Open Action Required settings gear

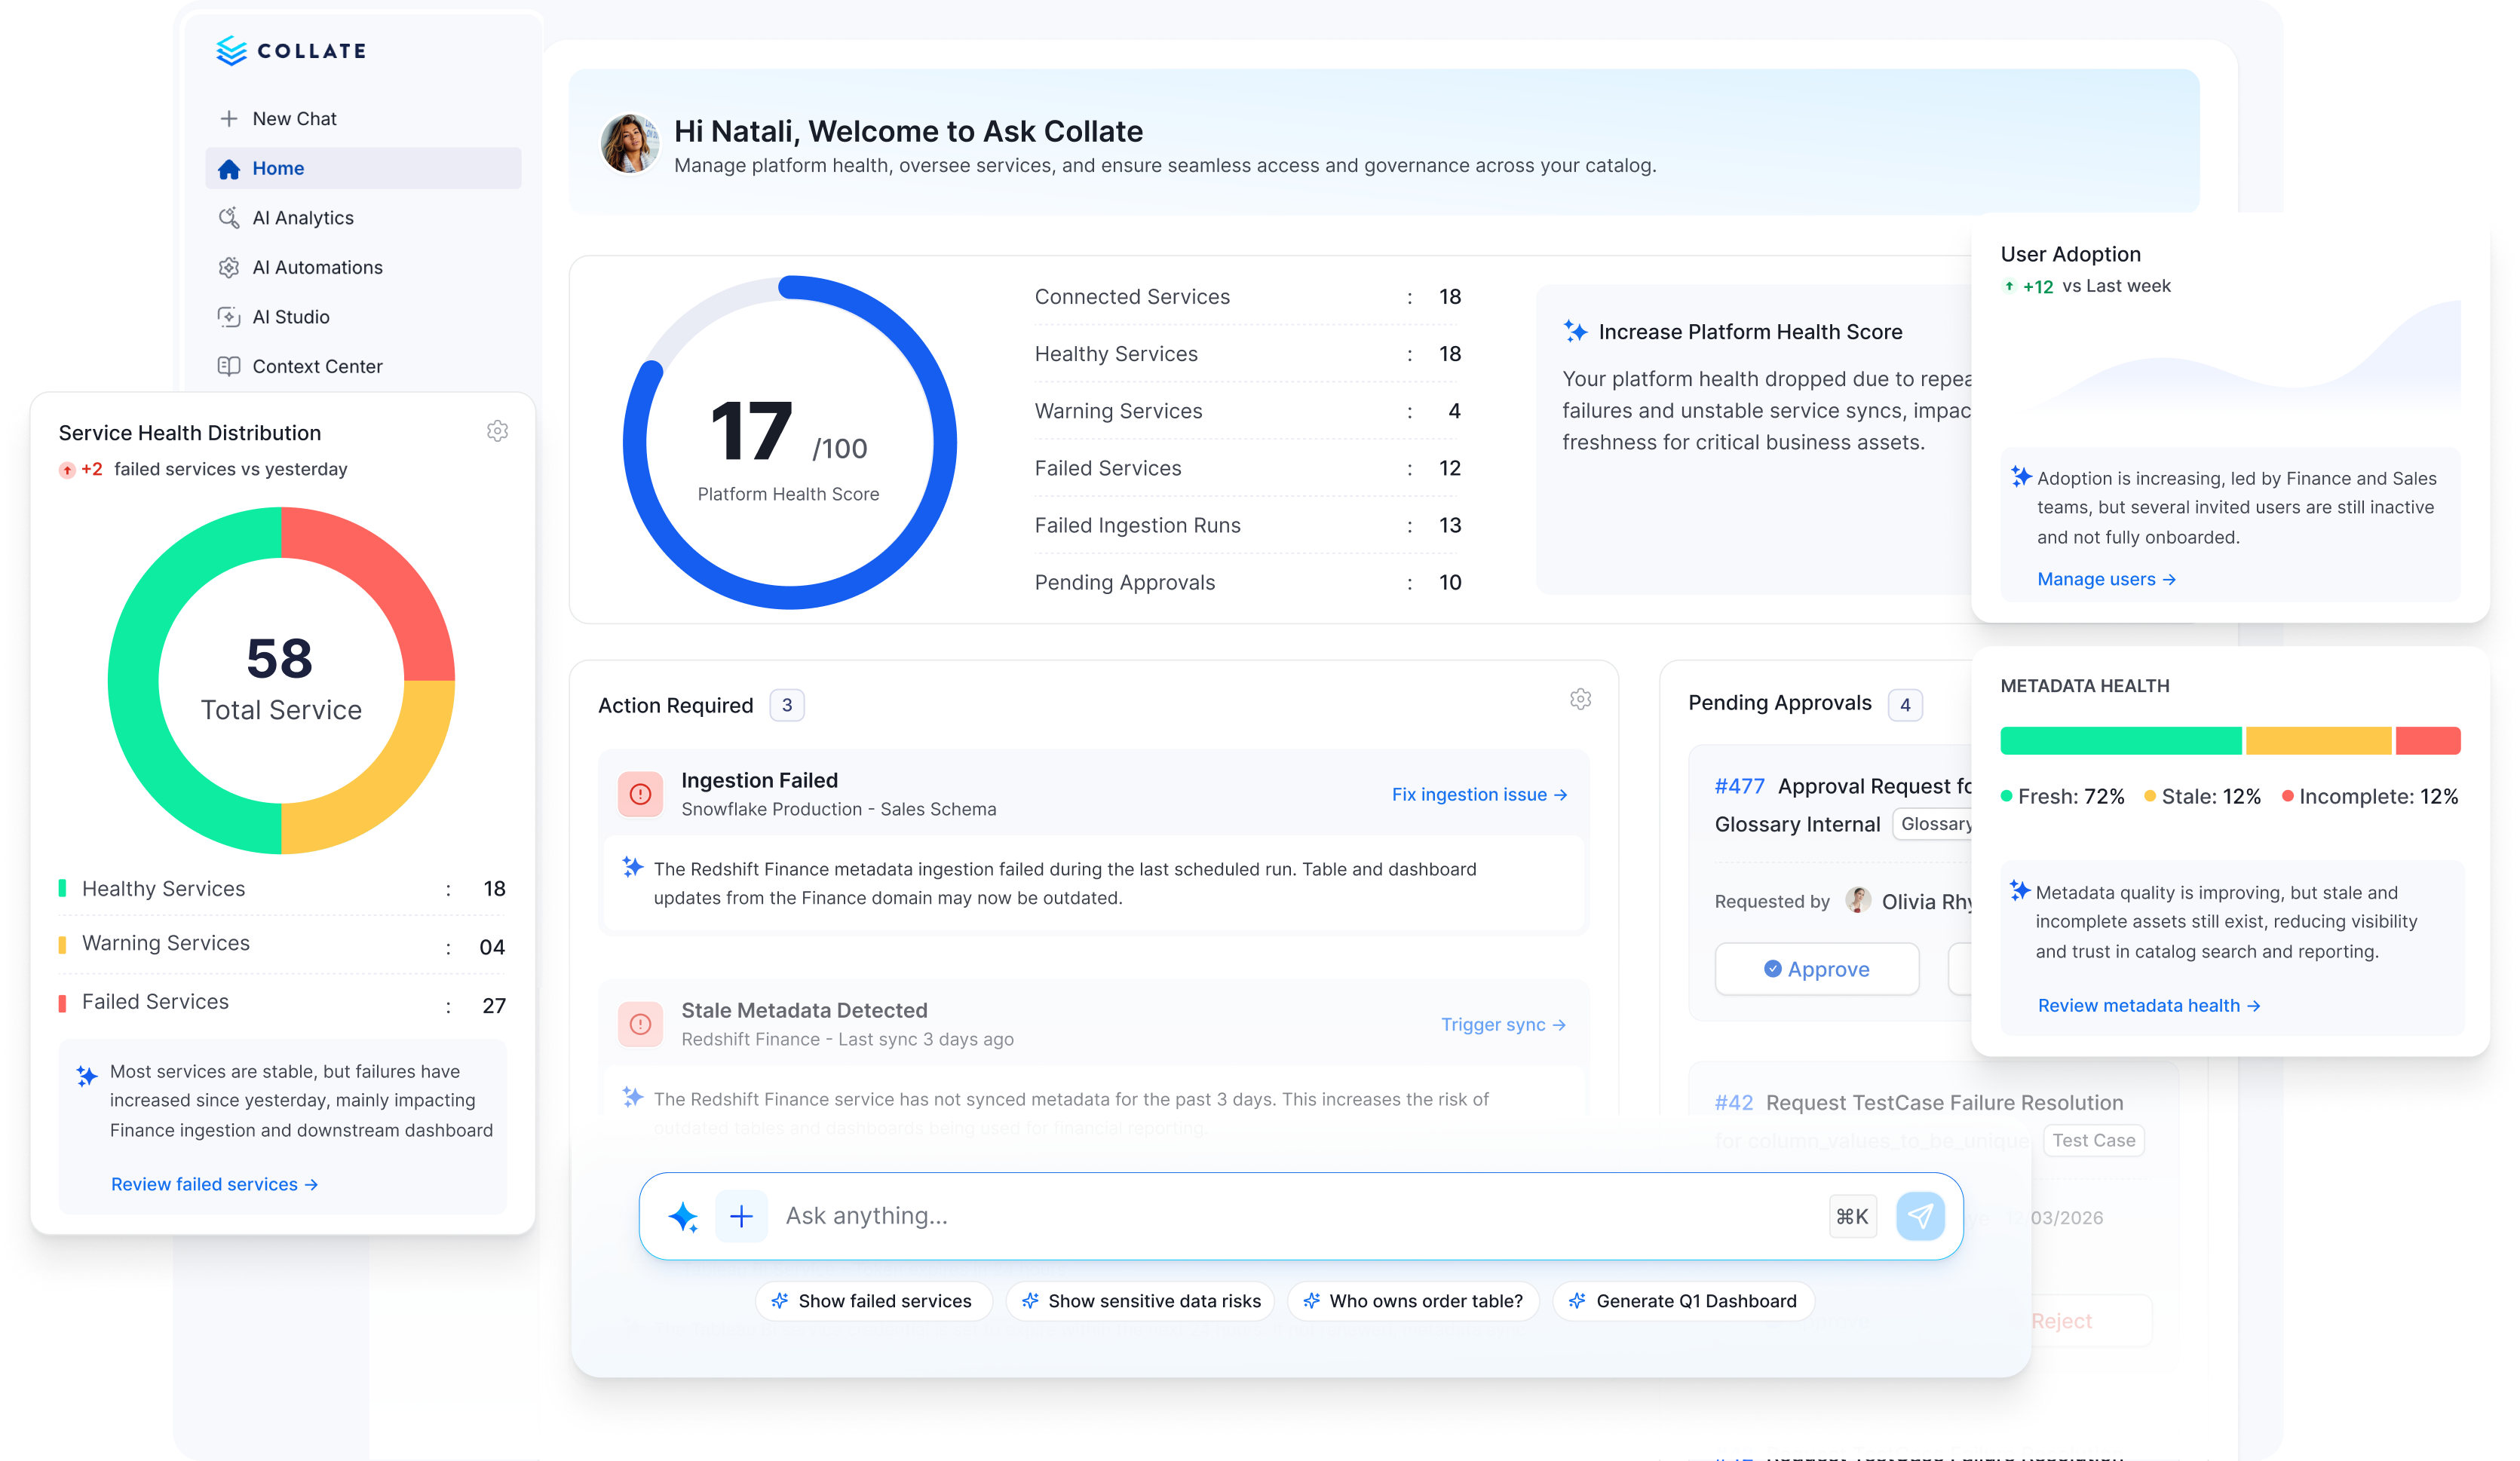pos(1580,699)
